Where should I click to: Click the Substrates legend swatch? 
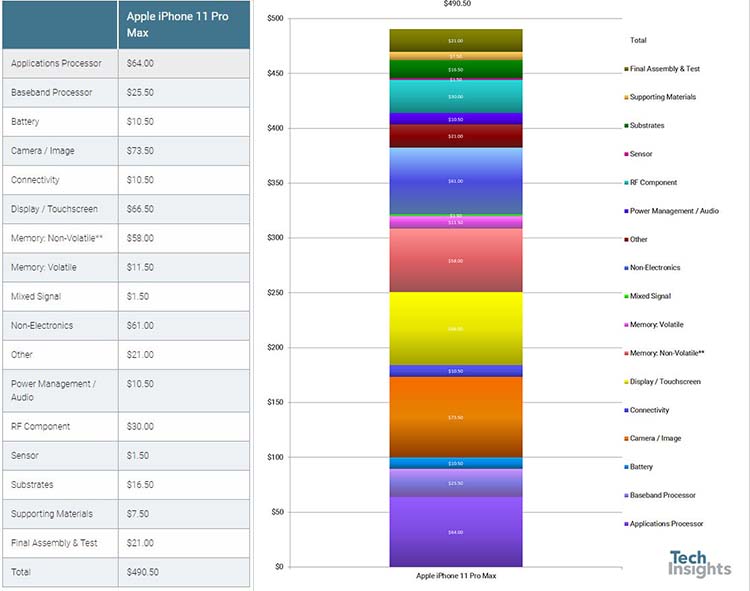[626, 126]
